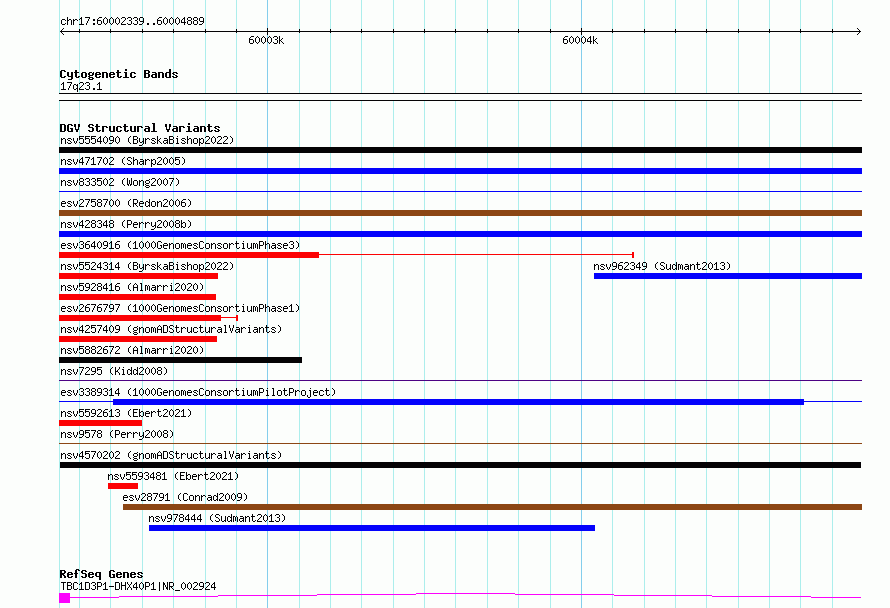Screen dimensions: 890x608
Task: Click the black nsv4570202 variant bar
Action: (460, 465)
